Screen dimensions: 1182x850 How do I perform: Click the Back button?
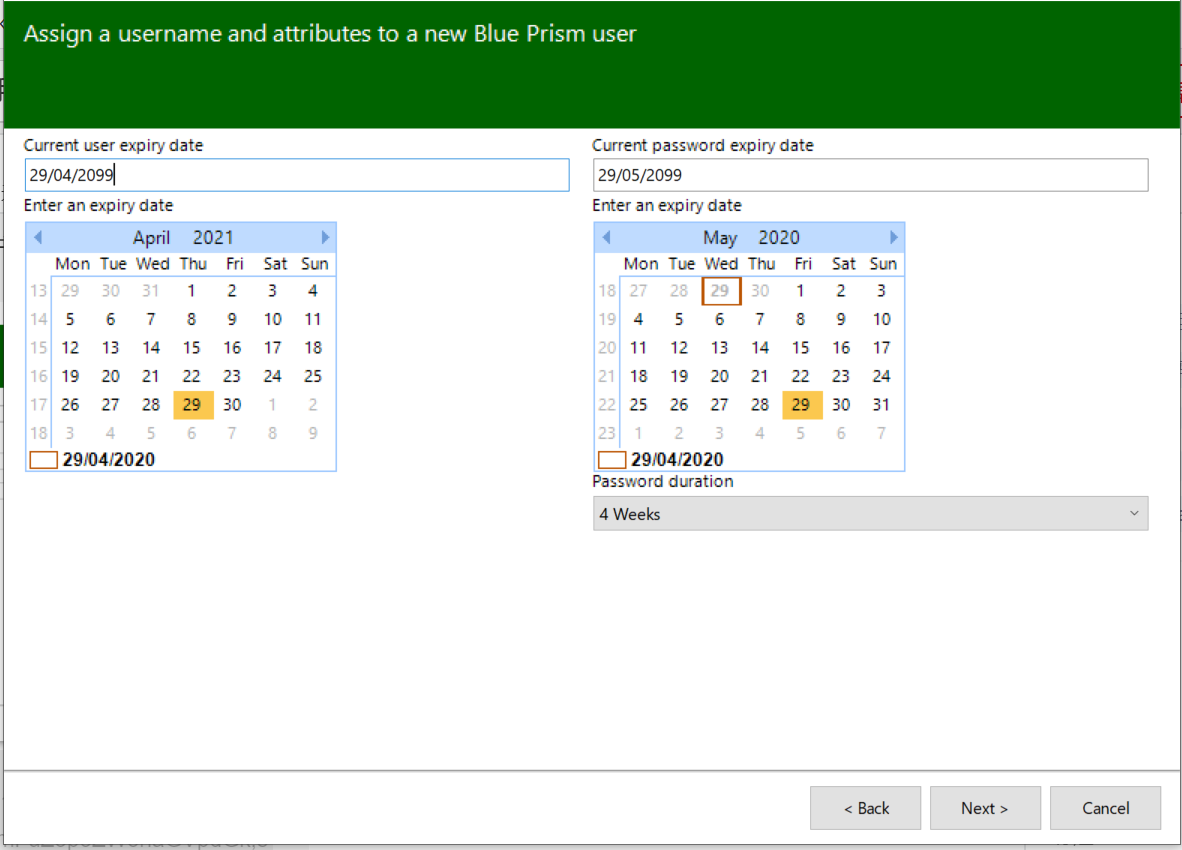pyautogui.click(x=865, y=808)
